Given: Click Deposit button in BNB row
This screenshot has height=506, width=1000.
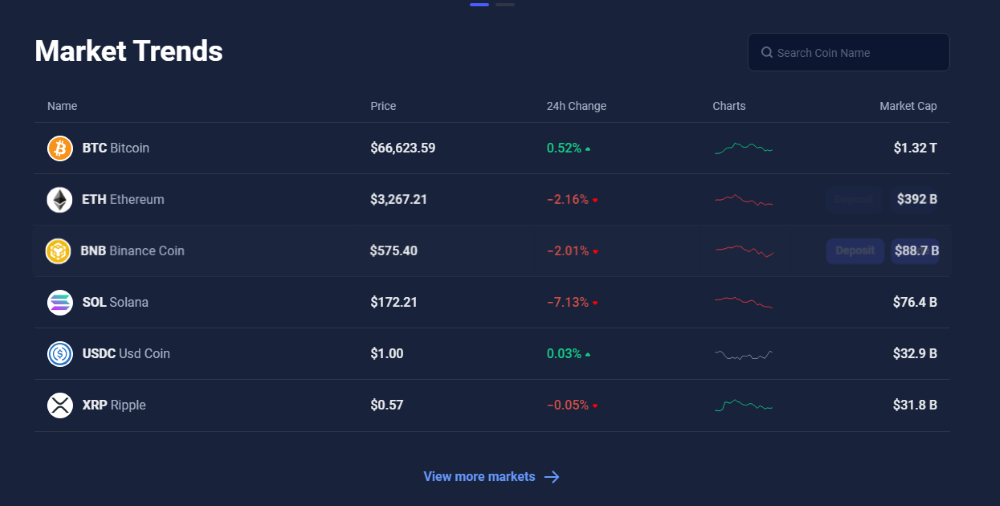Looking at the screenshot, I should tap(855, 251).
